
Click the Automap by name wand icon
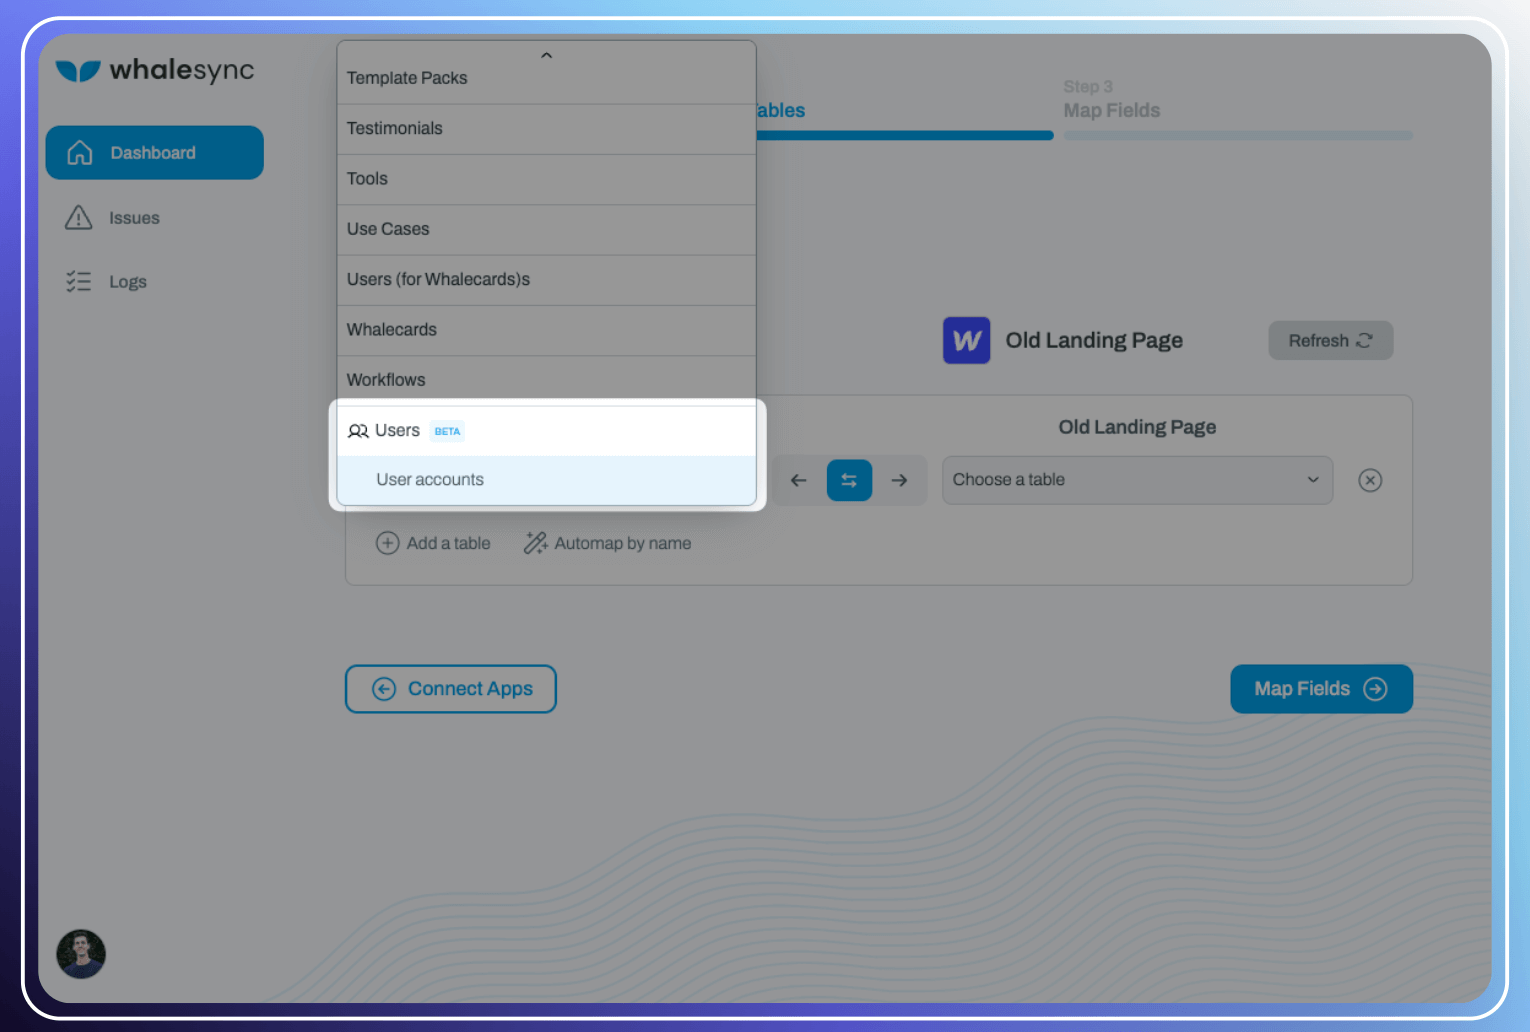point(535,542)
